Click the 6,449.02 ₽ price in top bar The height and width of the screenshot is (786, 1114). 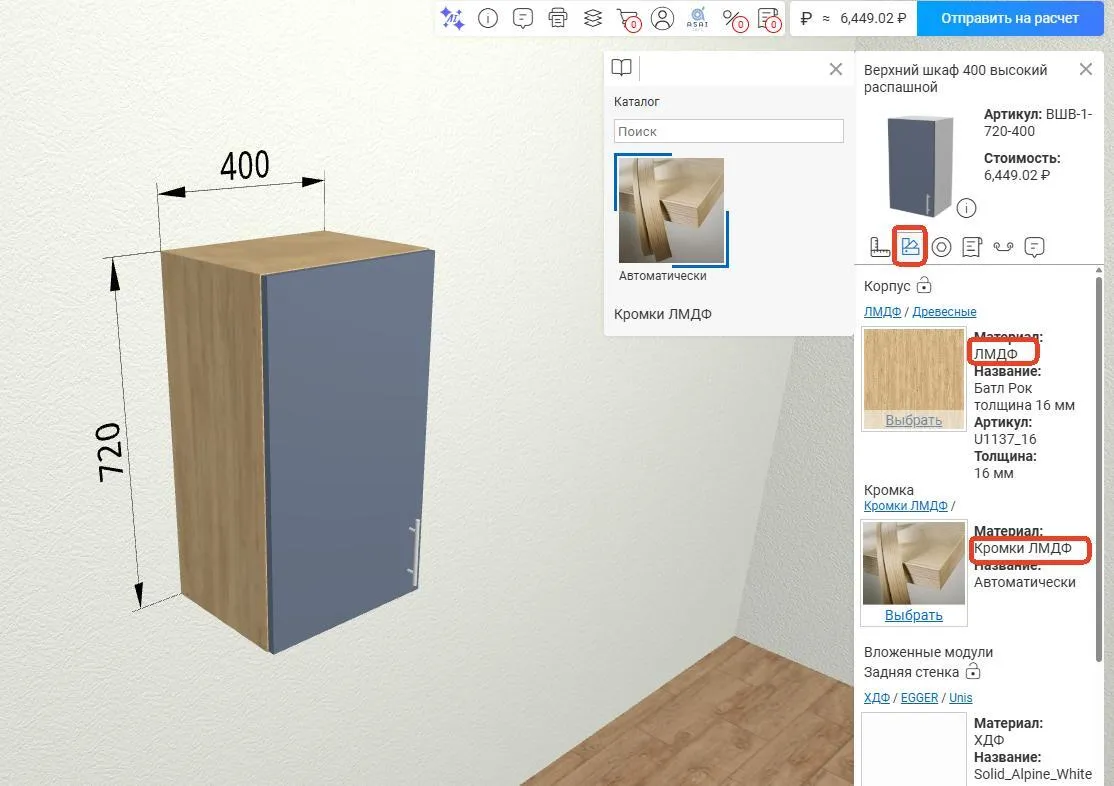coord(873,18)
